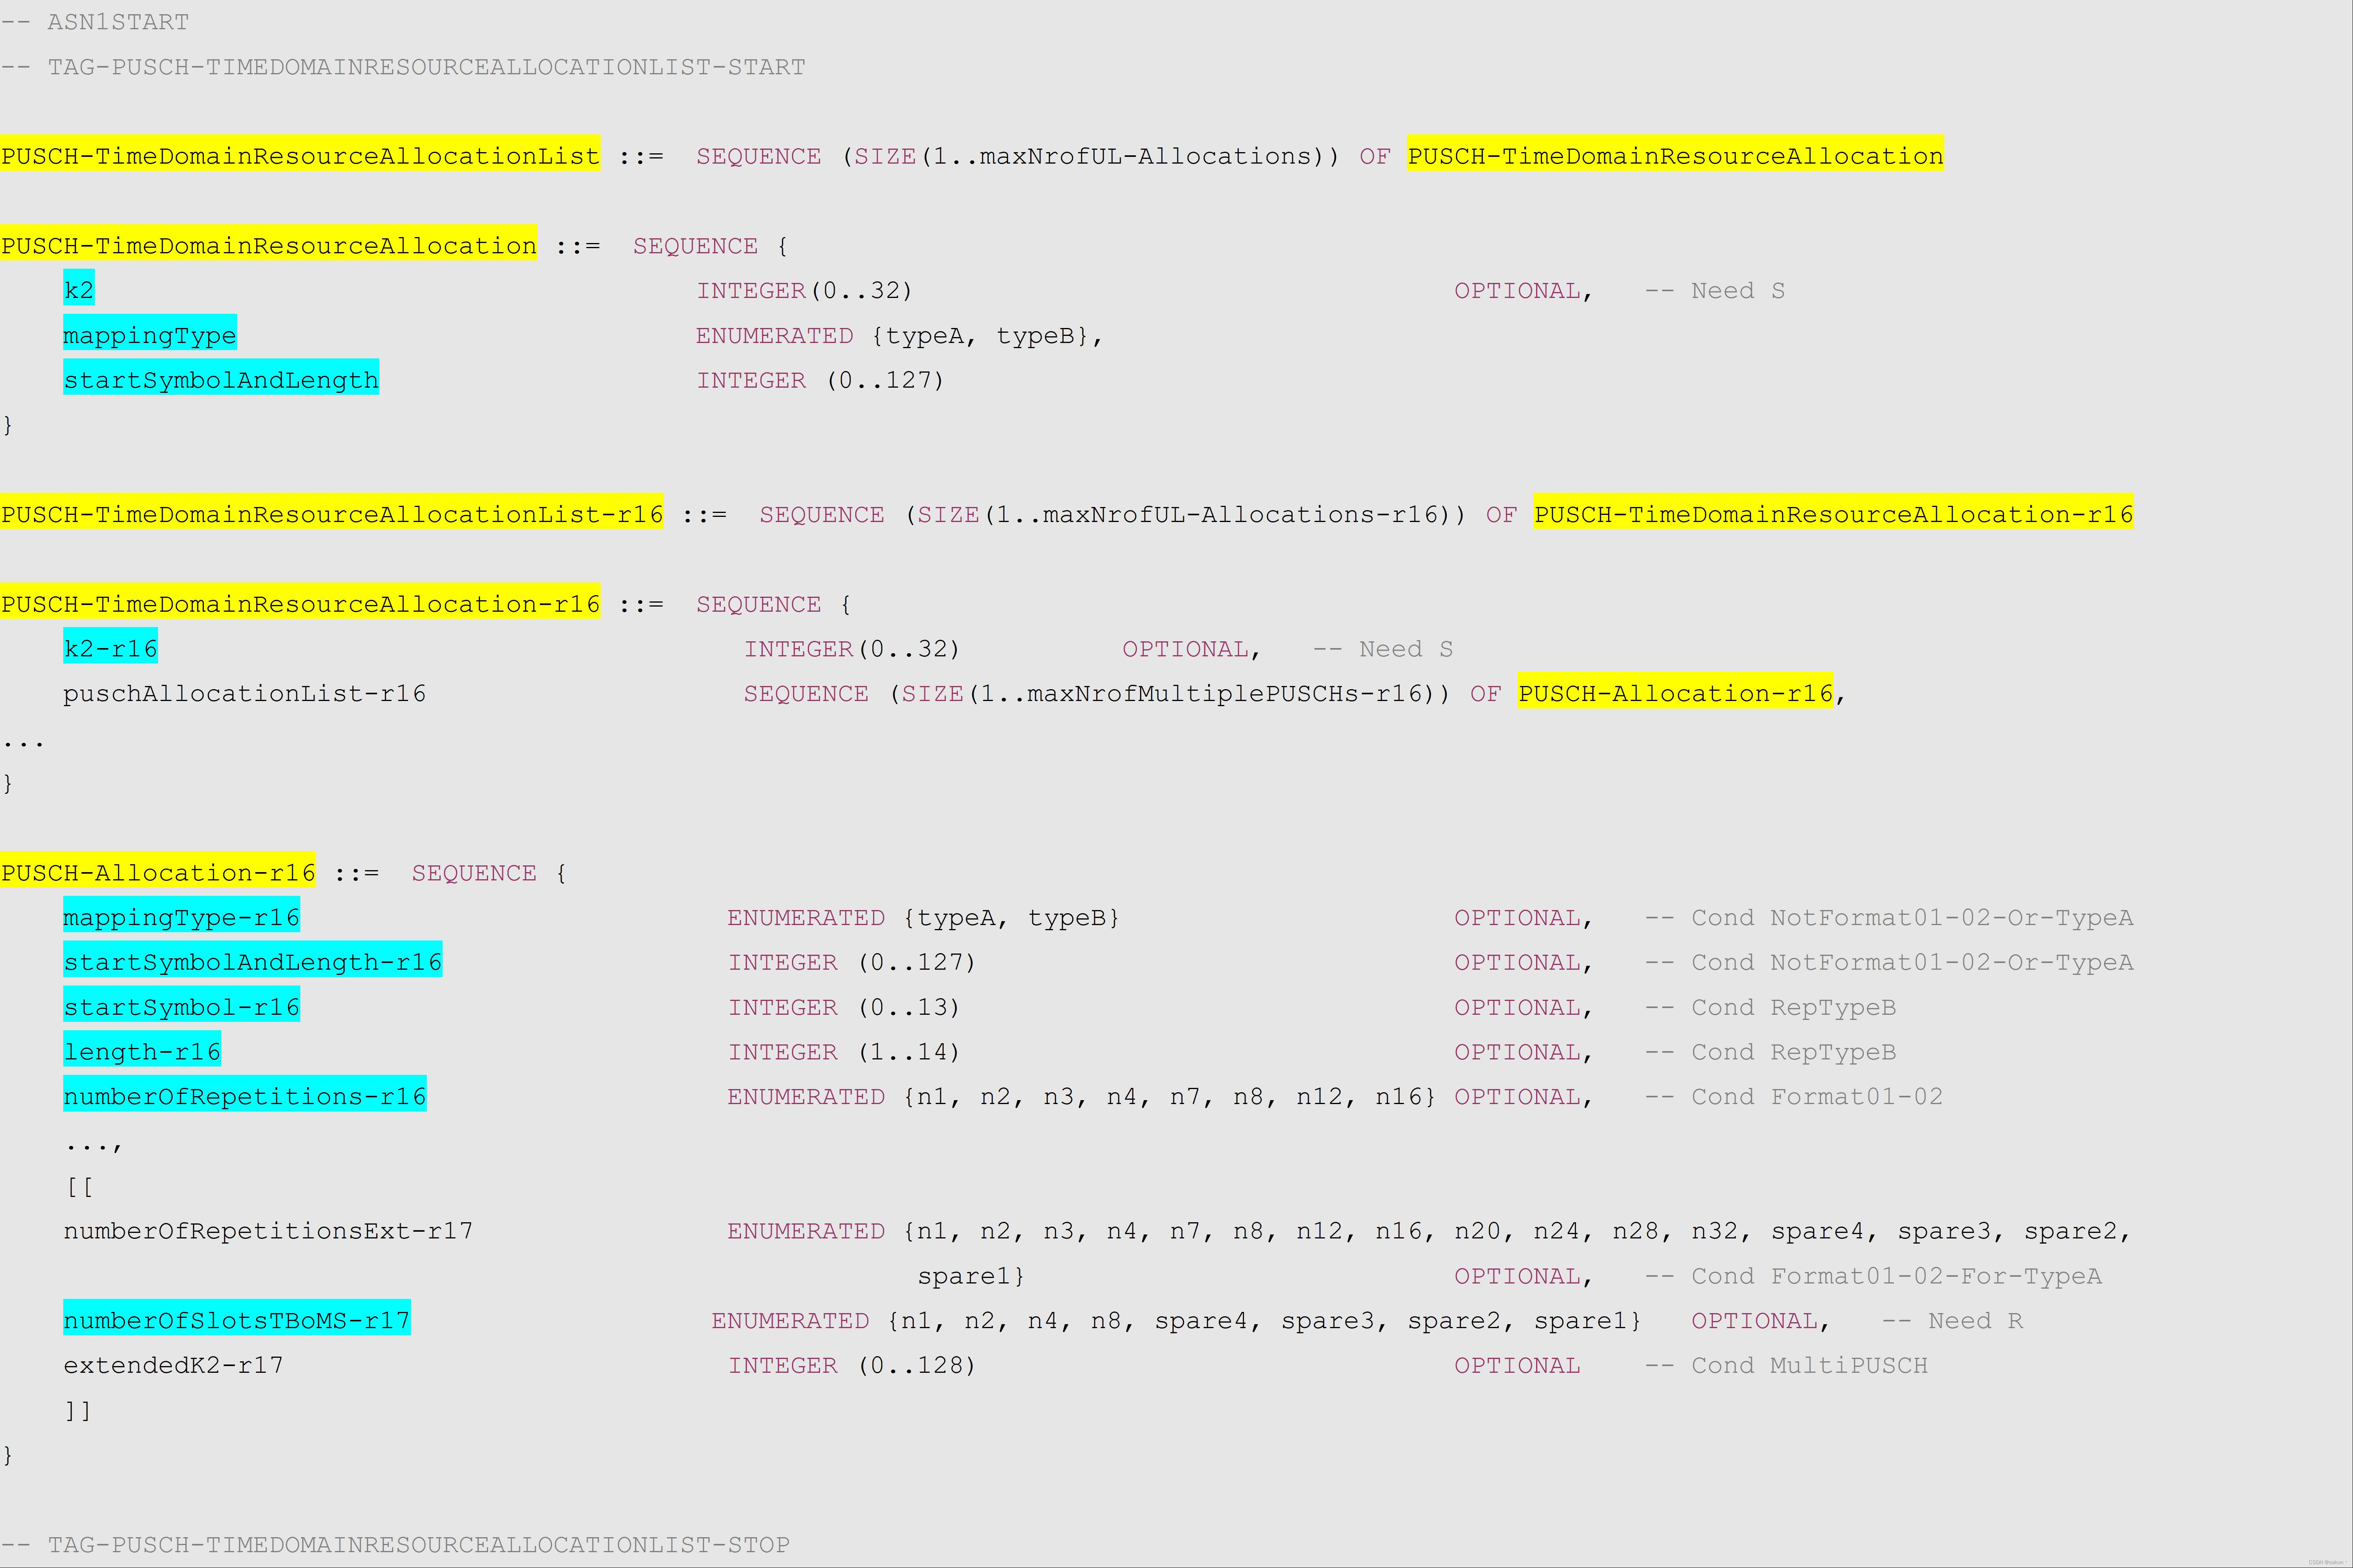The height and width of the screenshot is (1568, 2353).
Task: Click highlighted PUSCH-TimeDomainResourceAllocation-r16 after OF keyword
Action: tap(1833, 514)
